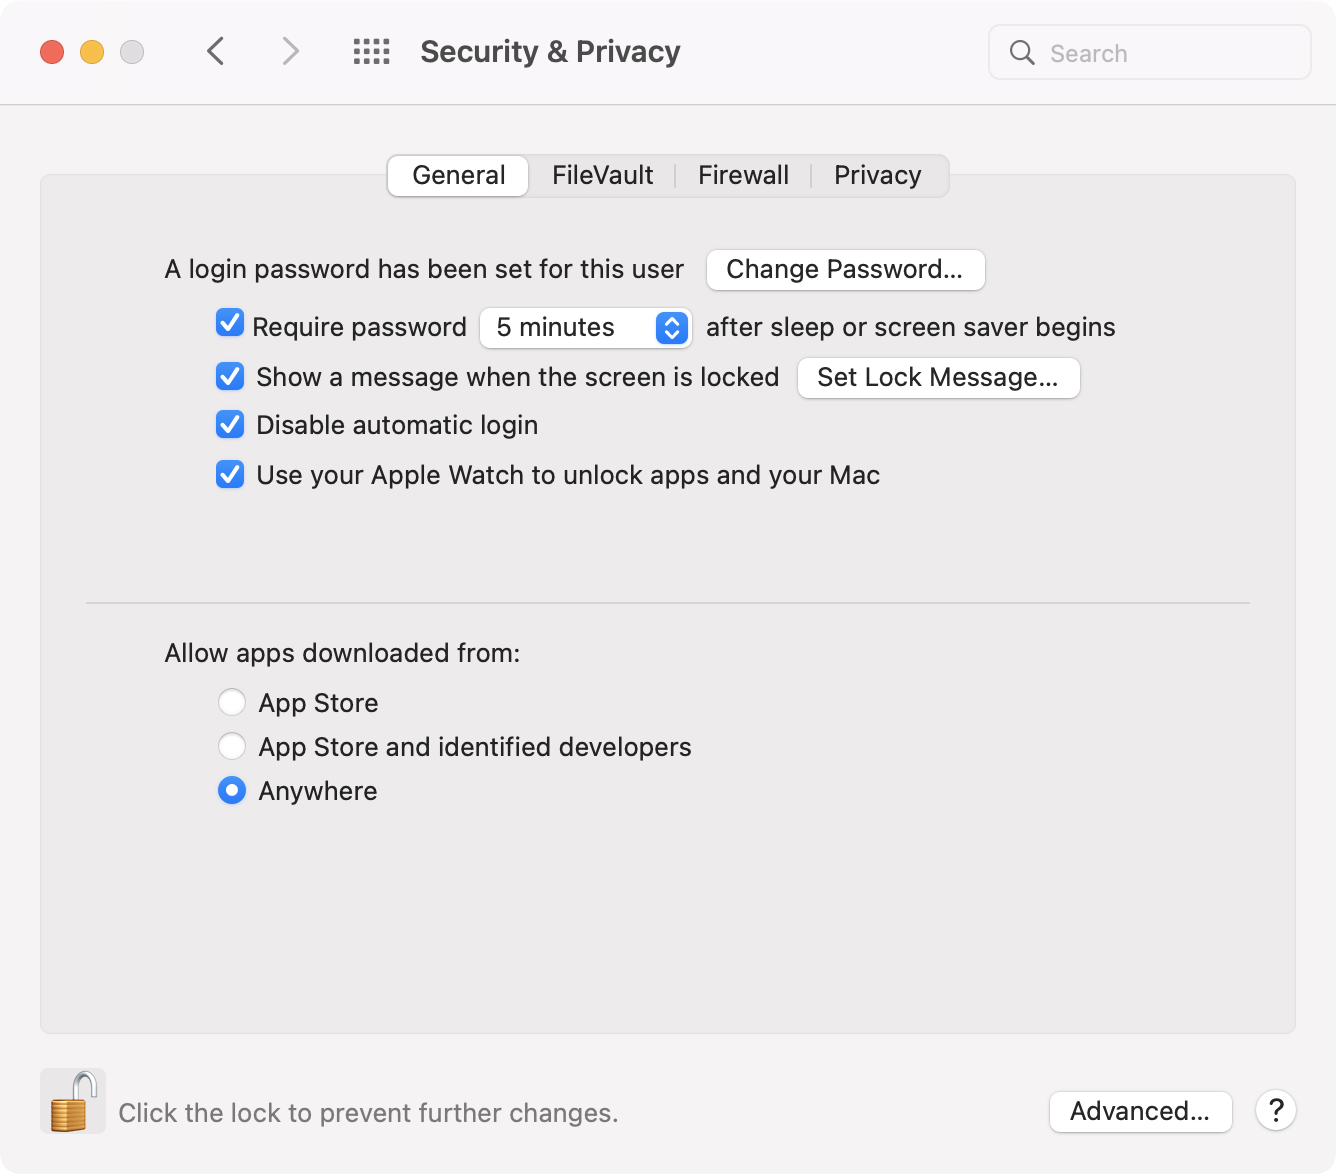Image resolution: width=1336 pixels, height=1174 pixels.
Task: Switch to the FileVault tab
Action: (602, 176)
